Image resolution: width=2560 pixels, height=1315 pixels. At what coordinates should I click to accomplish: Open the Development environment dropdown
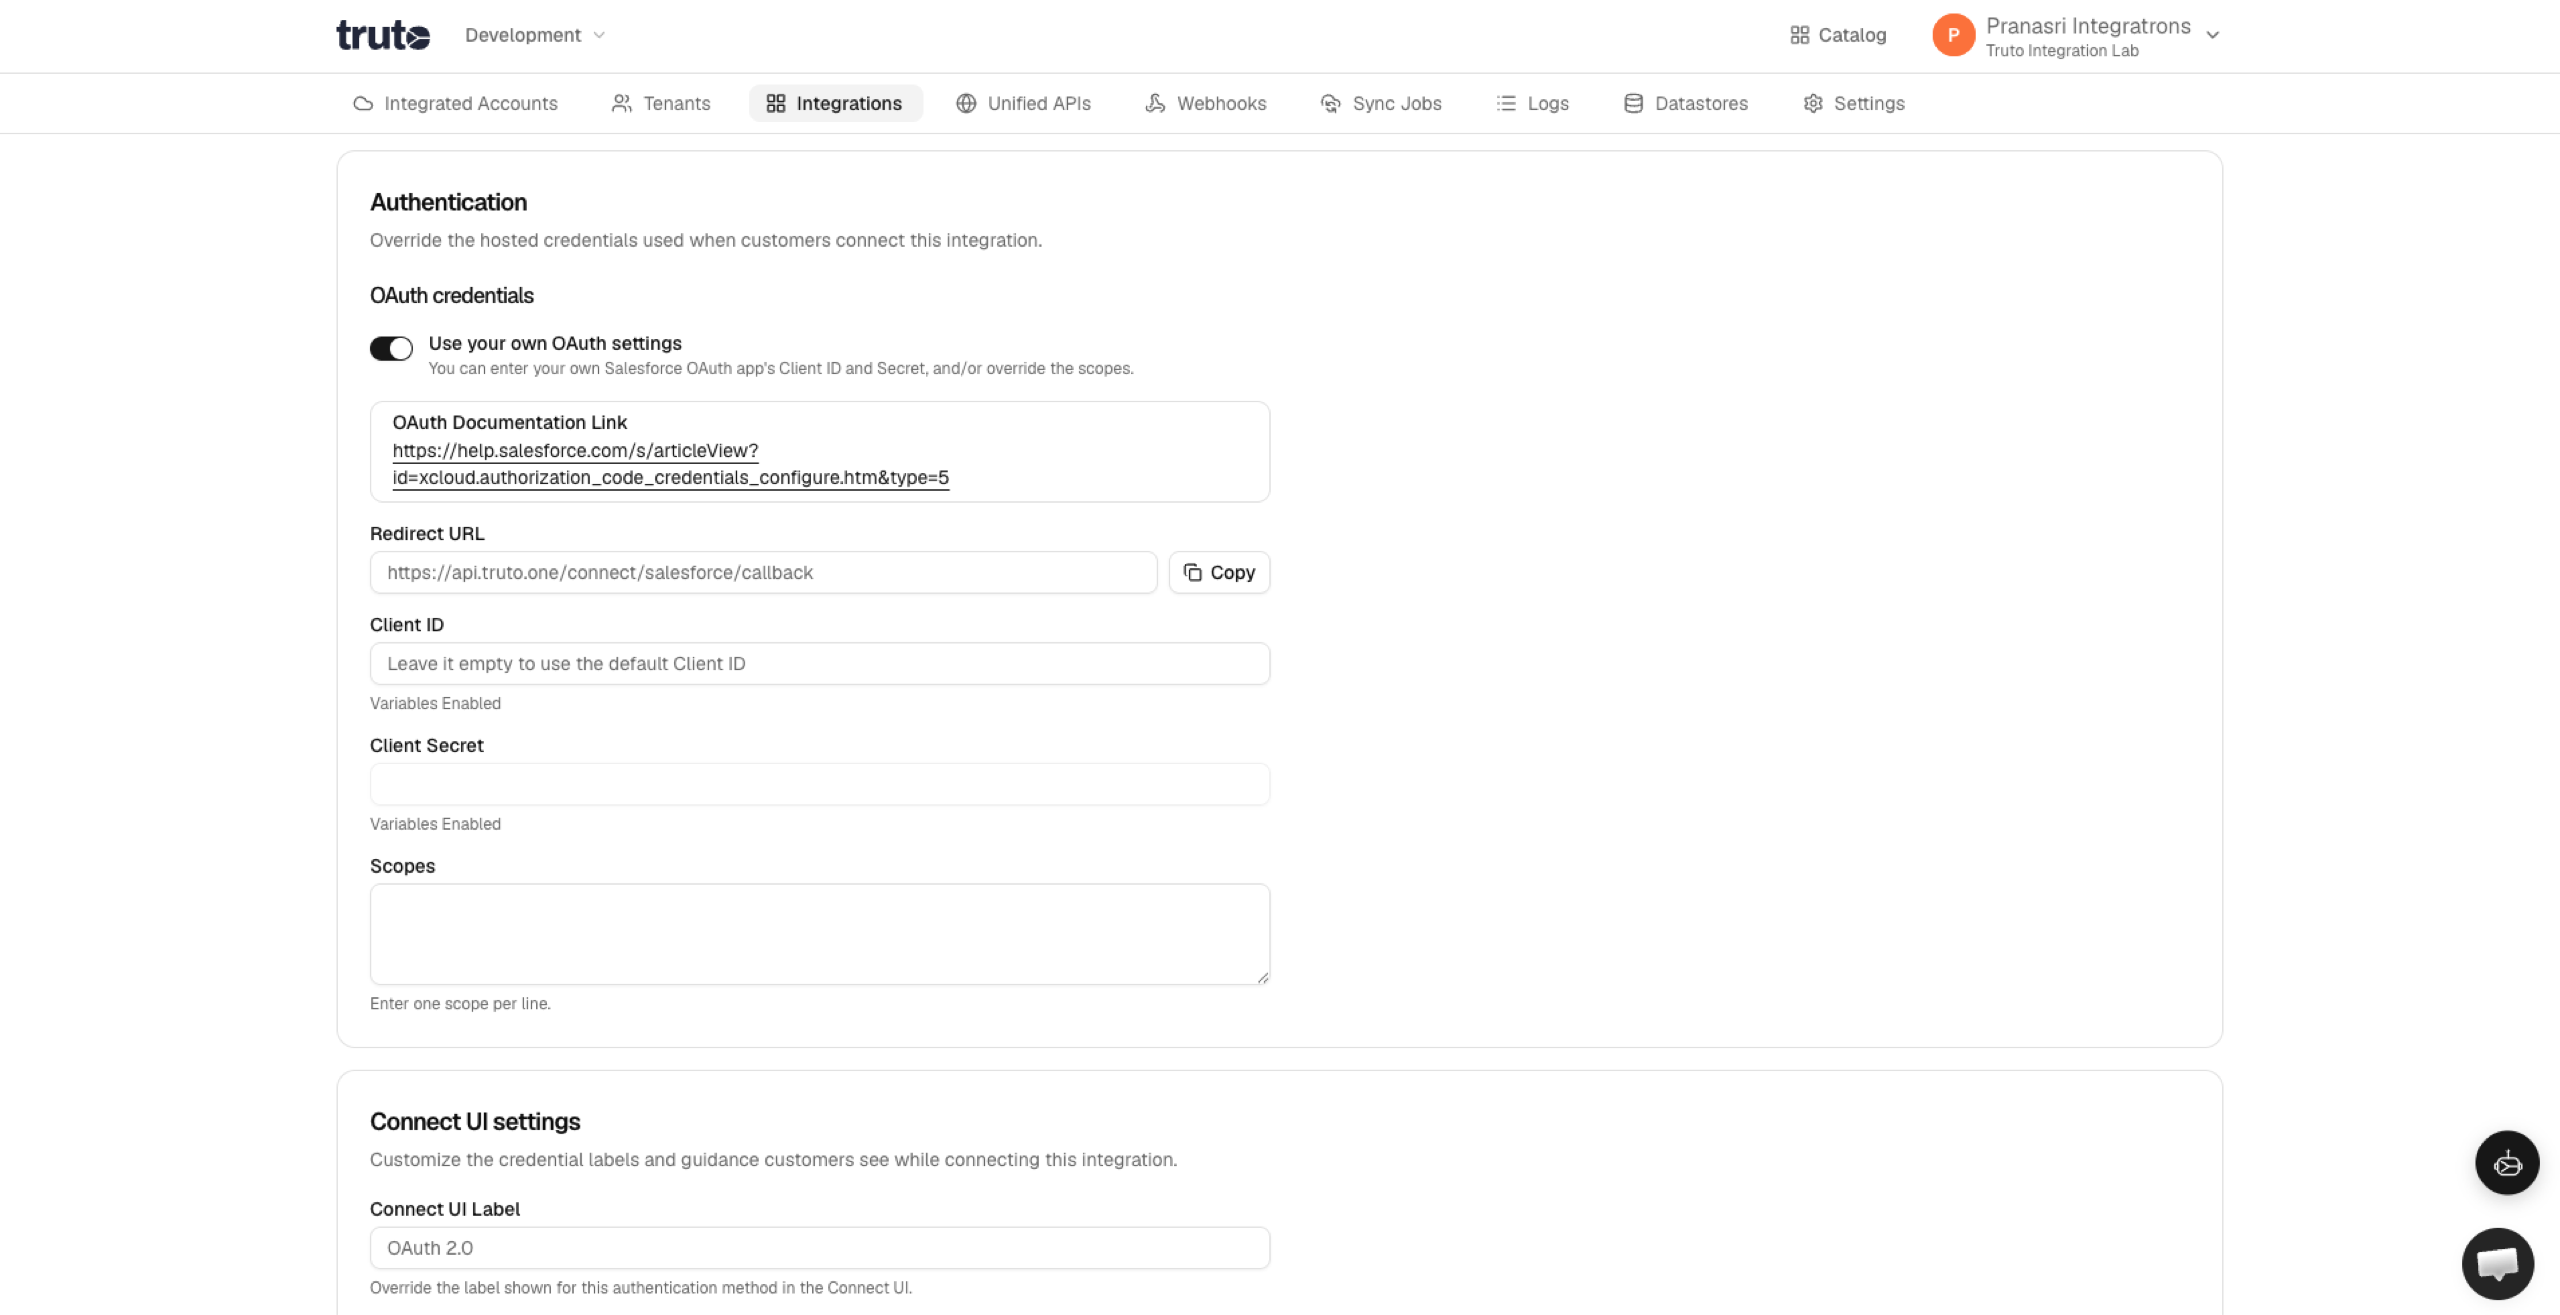(535, 35)
